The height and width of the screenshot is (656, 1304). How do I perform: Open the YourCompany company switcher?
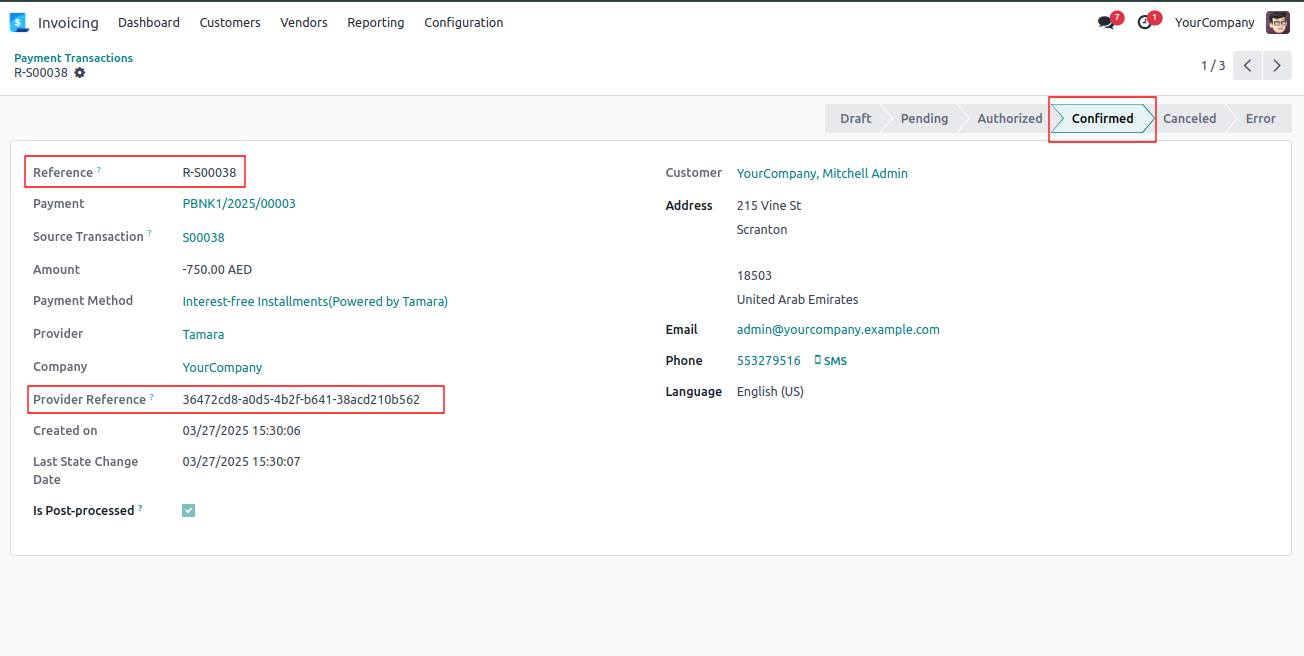tap(1214, 22)
